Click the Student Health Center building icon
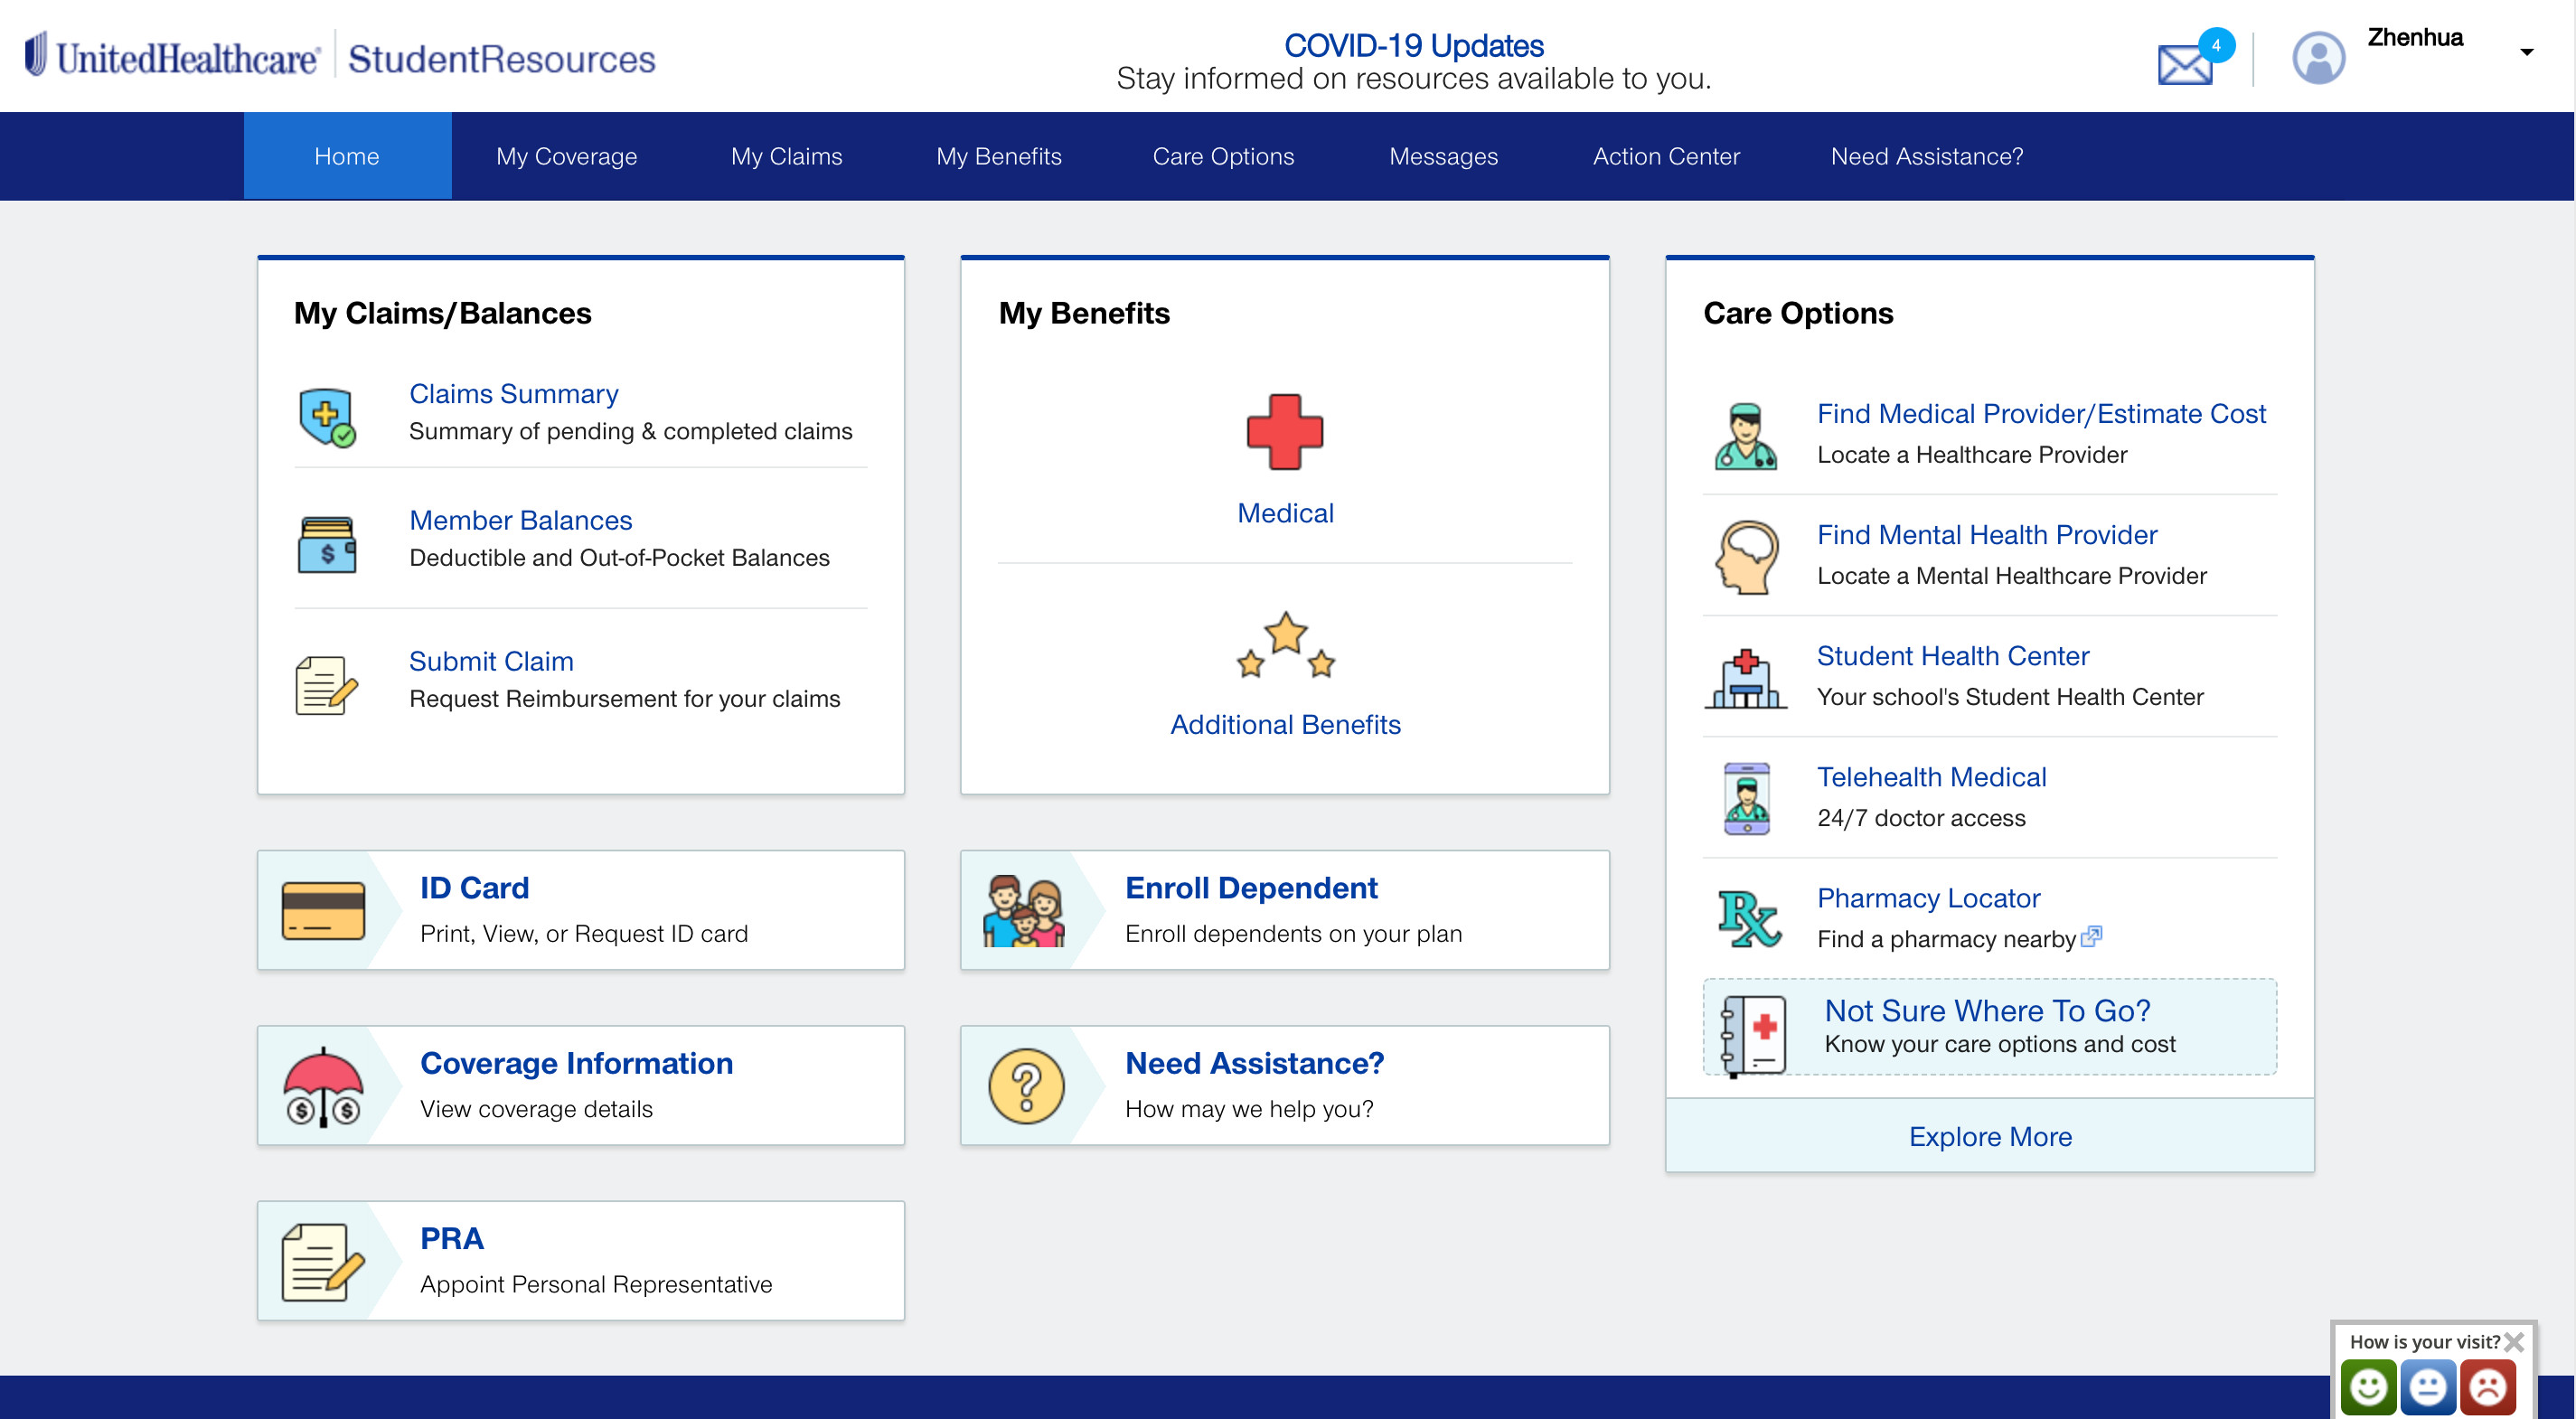Viewport: 2576px width, 1419px height. point(1745,678)
